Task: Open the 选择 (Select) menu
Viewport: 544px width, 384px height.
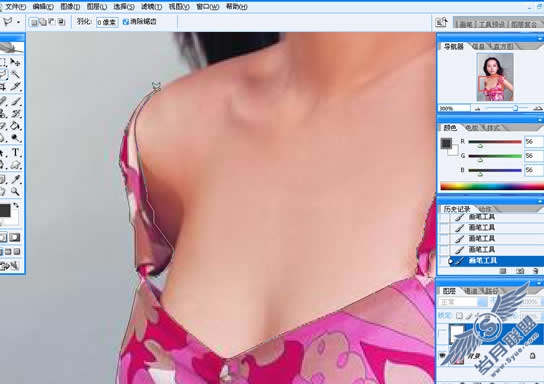Action: coord(124,7)
